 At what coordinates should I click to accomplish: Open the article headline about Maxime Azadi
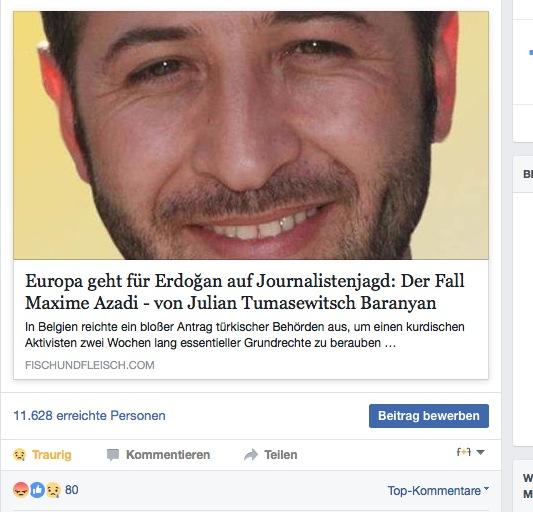coord(245,292)
